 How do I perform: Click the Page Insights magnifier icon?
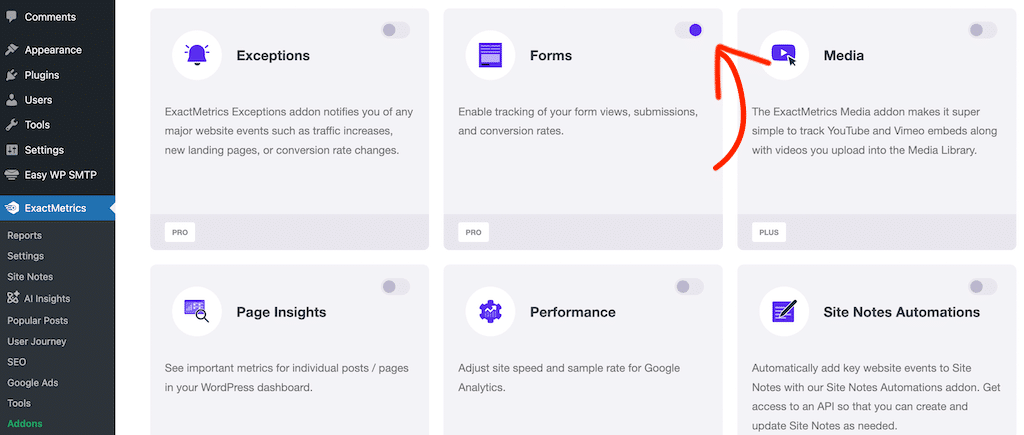pyautogui.click(x=197, y=311)
